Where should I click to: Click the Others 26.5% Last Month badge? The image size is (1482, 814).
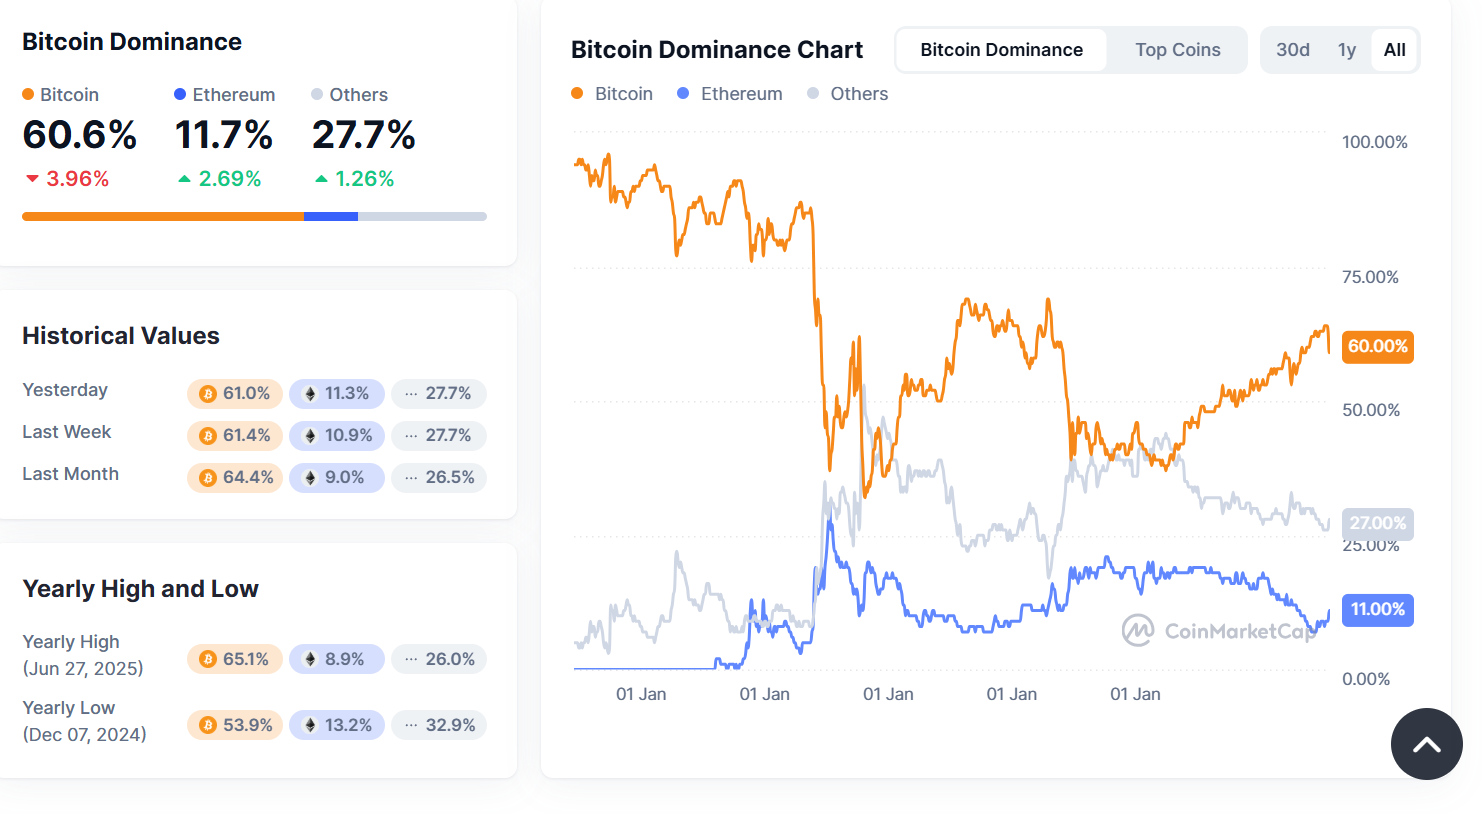tap(439, 478)
